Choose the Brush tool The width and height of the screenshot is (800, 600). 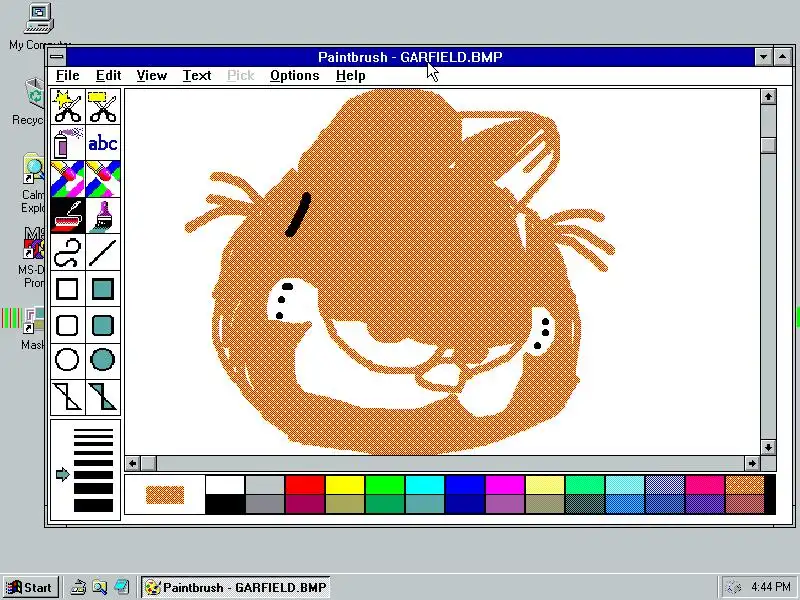[x=103, y=216]
